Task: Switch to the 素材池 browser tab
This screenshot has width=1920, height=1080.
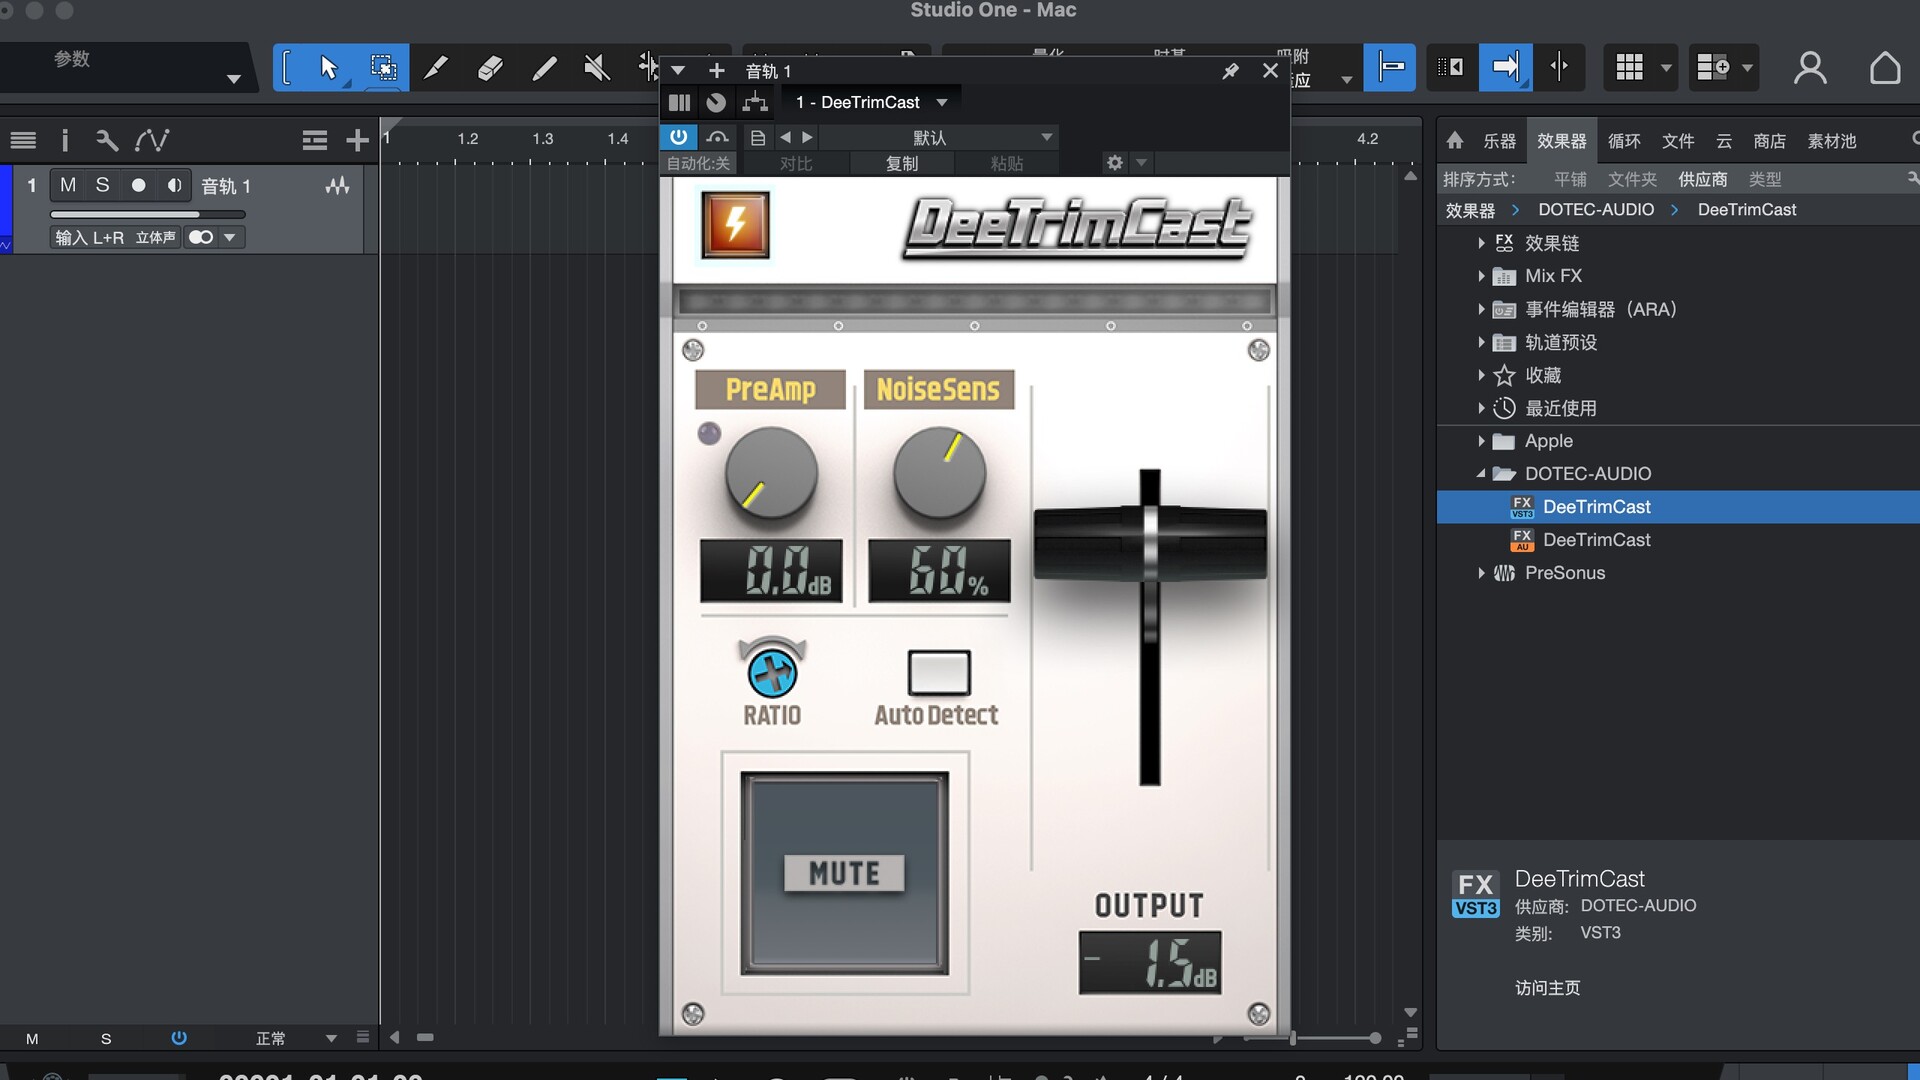Action: pyautogui.click(x=1832, y=141)
